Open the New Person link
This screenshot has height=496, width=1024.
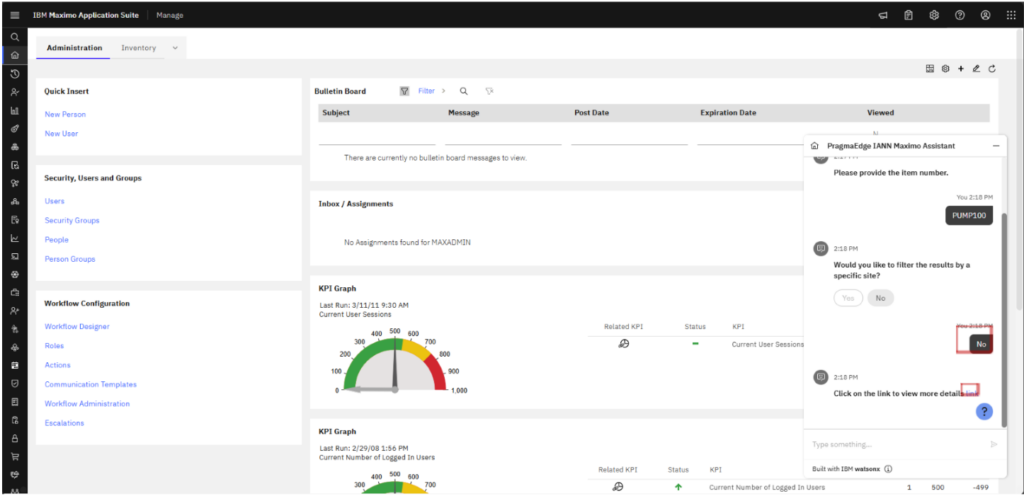point(65,114)
